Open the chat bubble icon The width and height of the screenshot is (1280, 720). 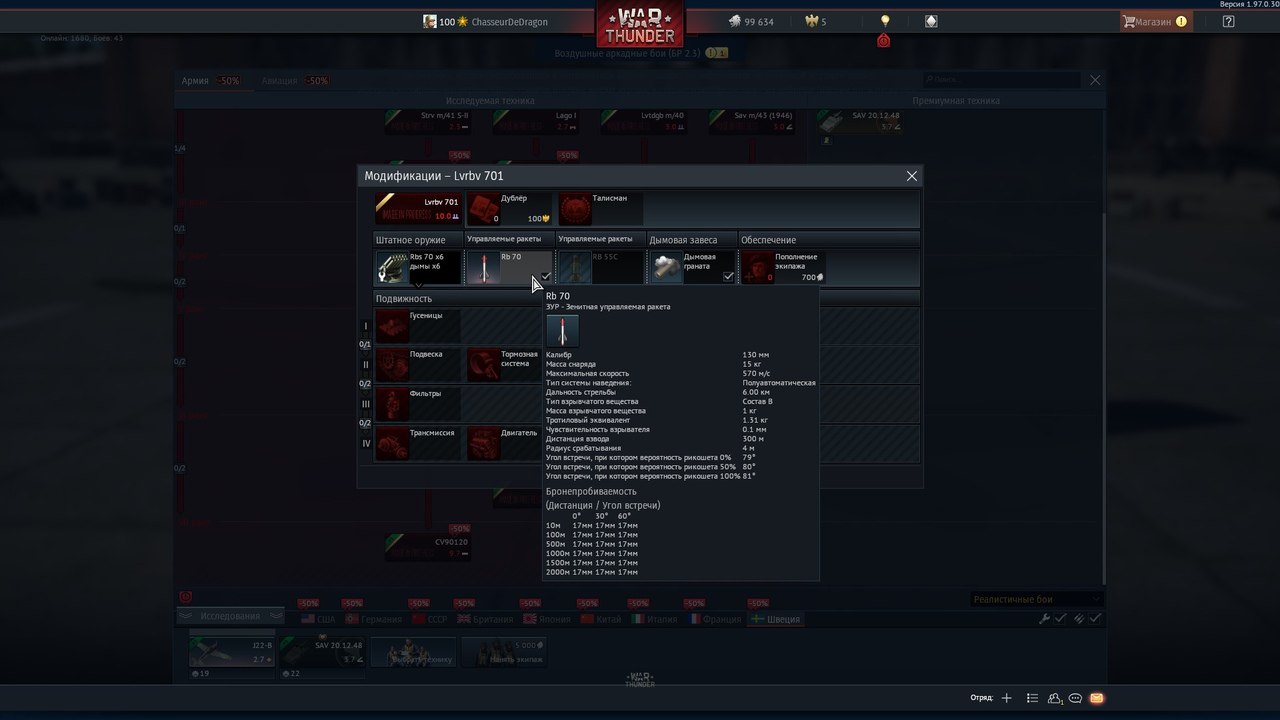point(1076,698)
